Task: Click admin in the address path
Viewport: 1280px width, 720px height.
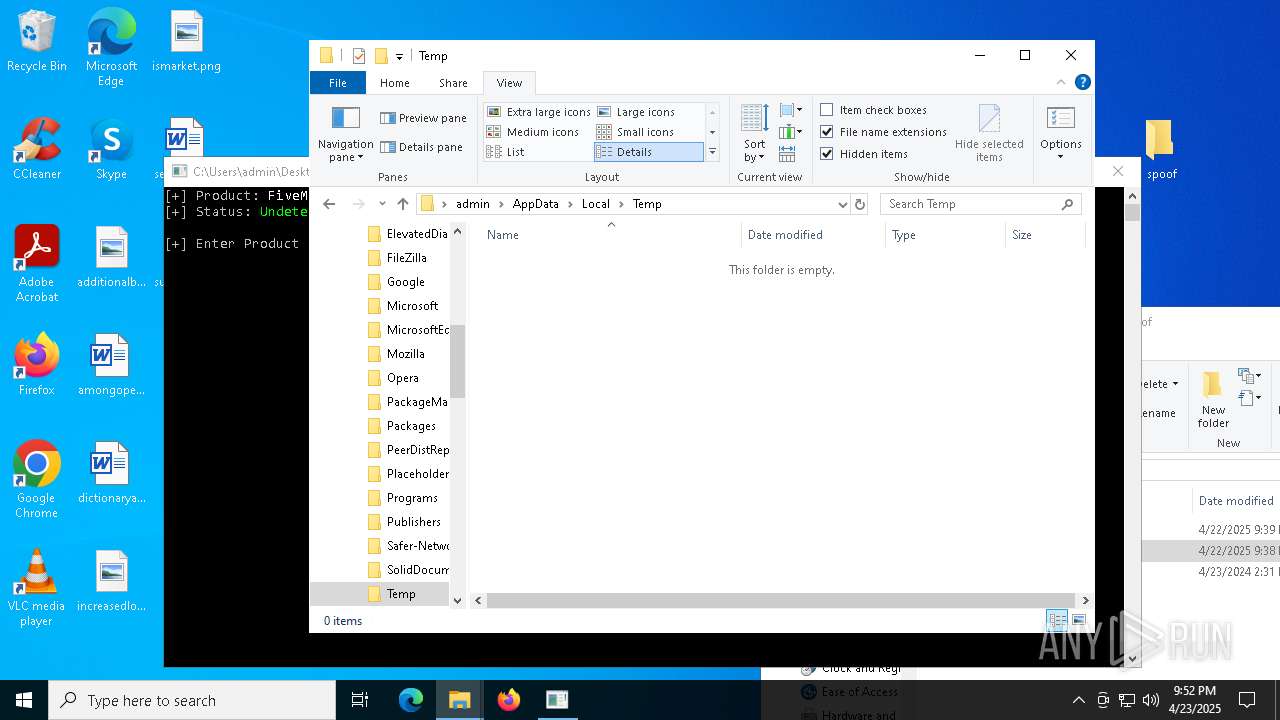Action: [473, 204]
